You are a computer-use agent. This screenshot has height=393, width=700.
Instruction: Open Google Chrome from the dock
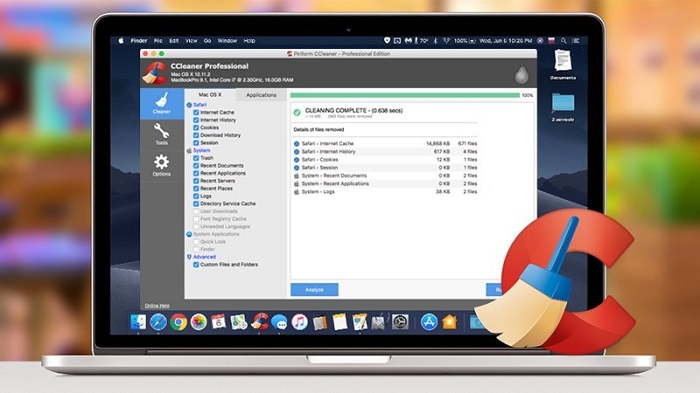pyautogui.click(x=179, y=322)
